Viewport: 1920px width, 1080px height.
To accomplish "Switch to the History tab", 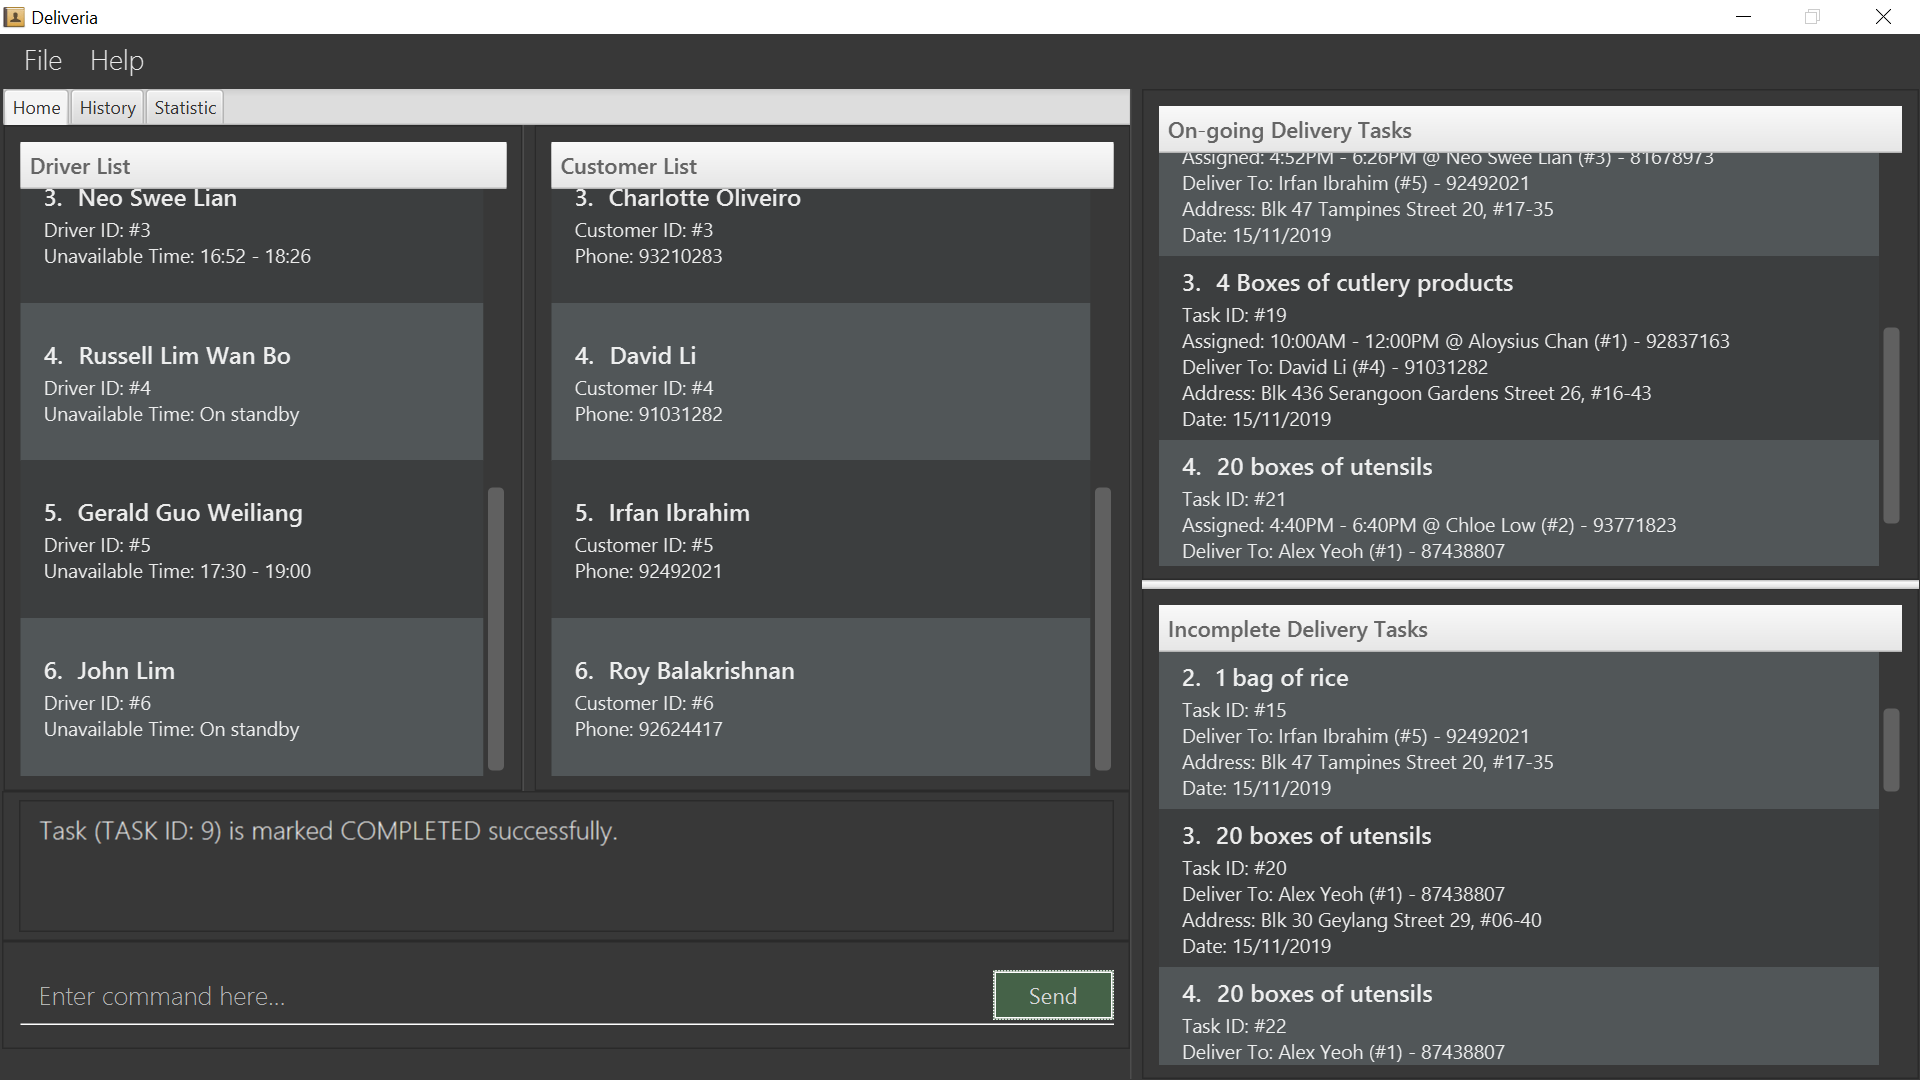I will 107,108.
